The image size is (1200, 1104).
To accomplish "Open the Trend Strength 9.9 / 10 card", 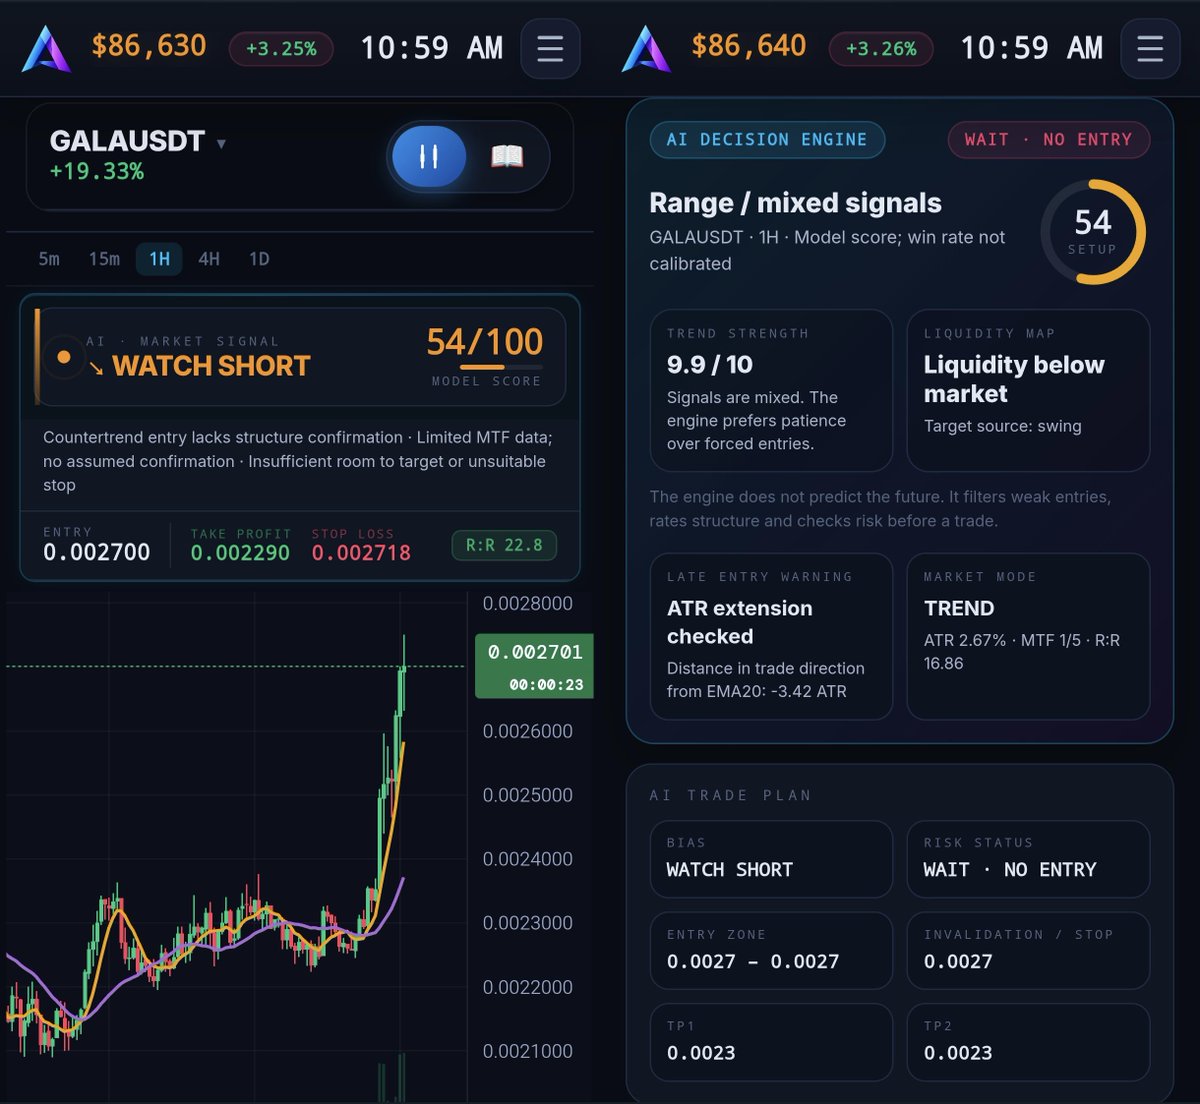I will point(771,390).
